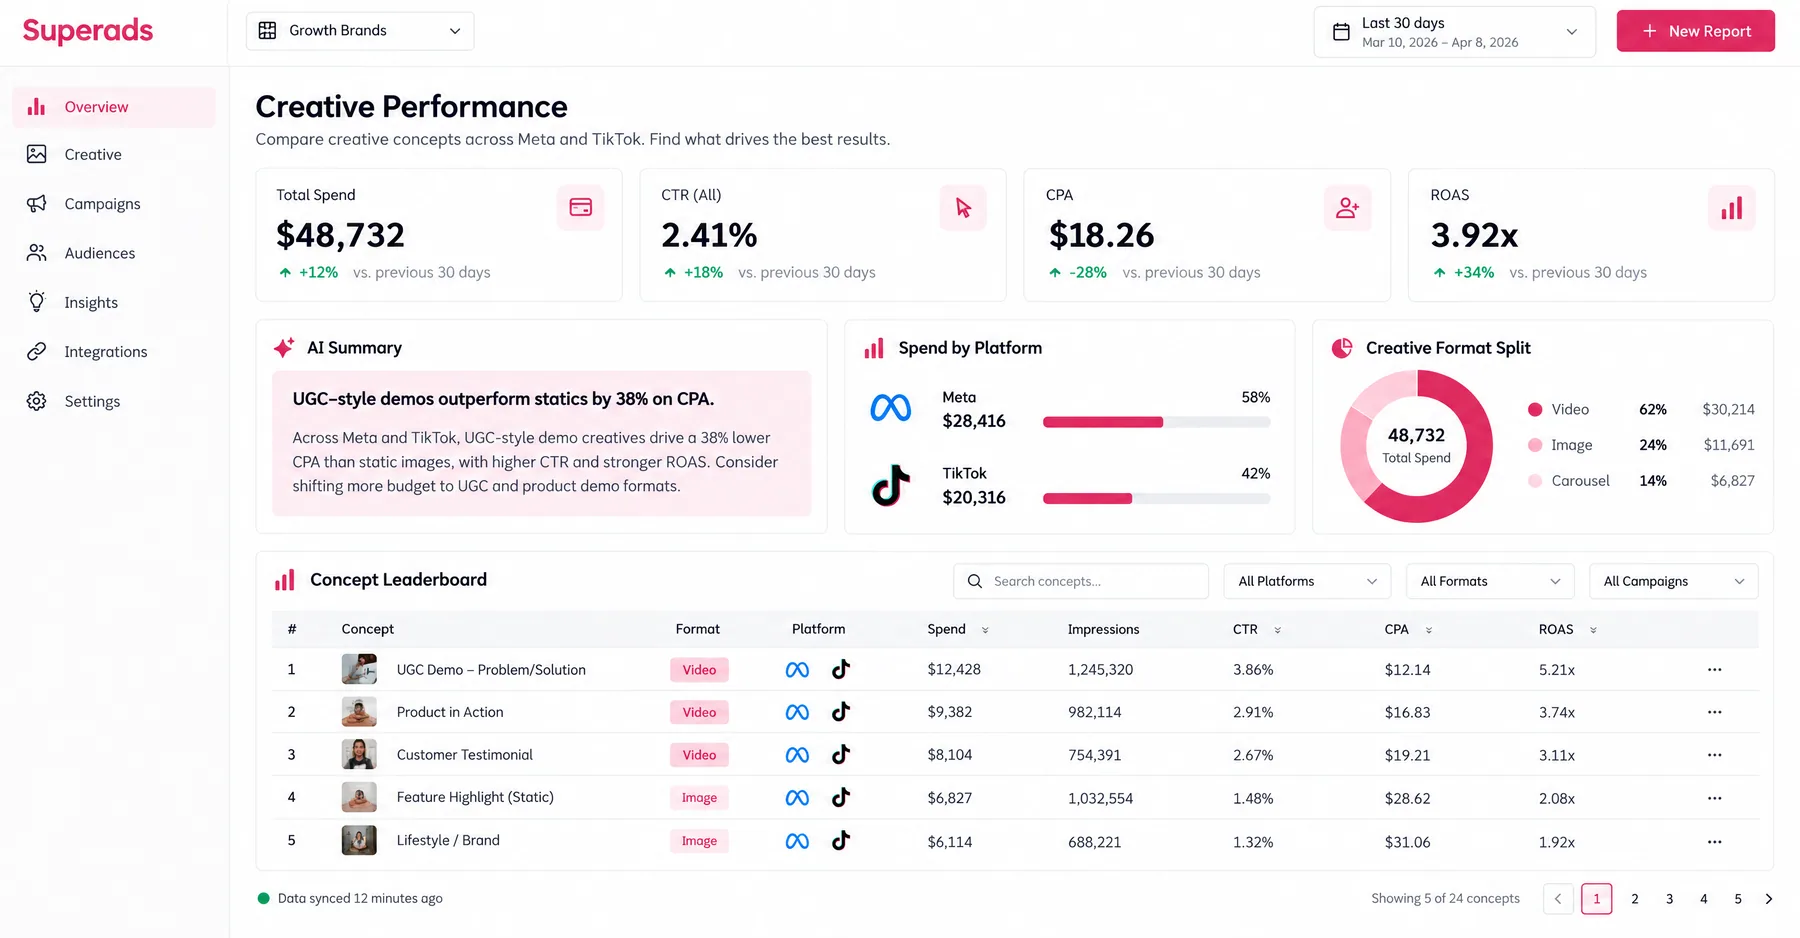The height and width of the screenshot is (938, 1800).
Task: Open the Growth Brands workspace dropdown
Action: point(360,31)
